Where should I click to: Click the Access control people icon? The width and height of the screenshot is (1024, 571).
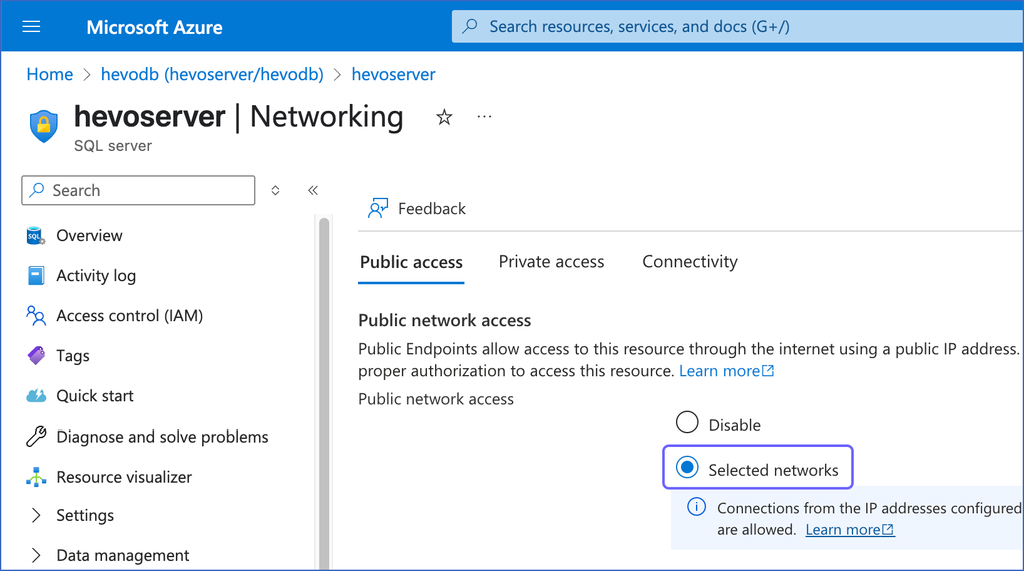click(36, 316)
